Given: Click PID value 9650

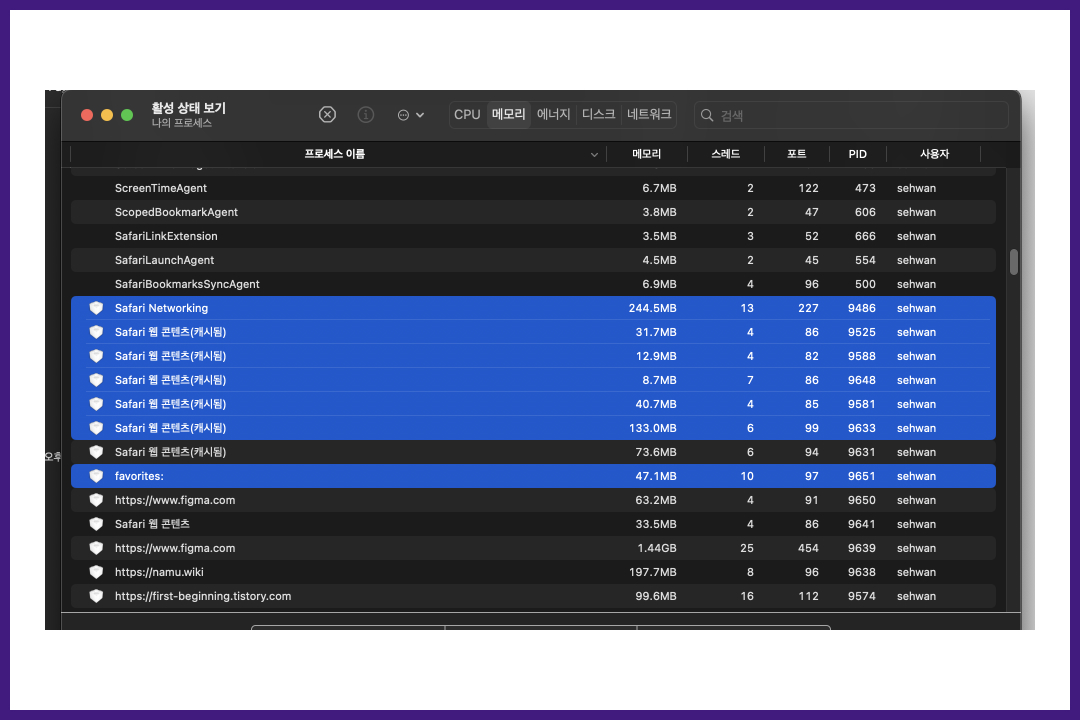Looking at the screenshot, I should [862, 500].
